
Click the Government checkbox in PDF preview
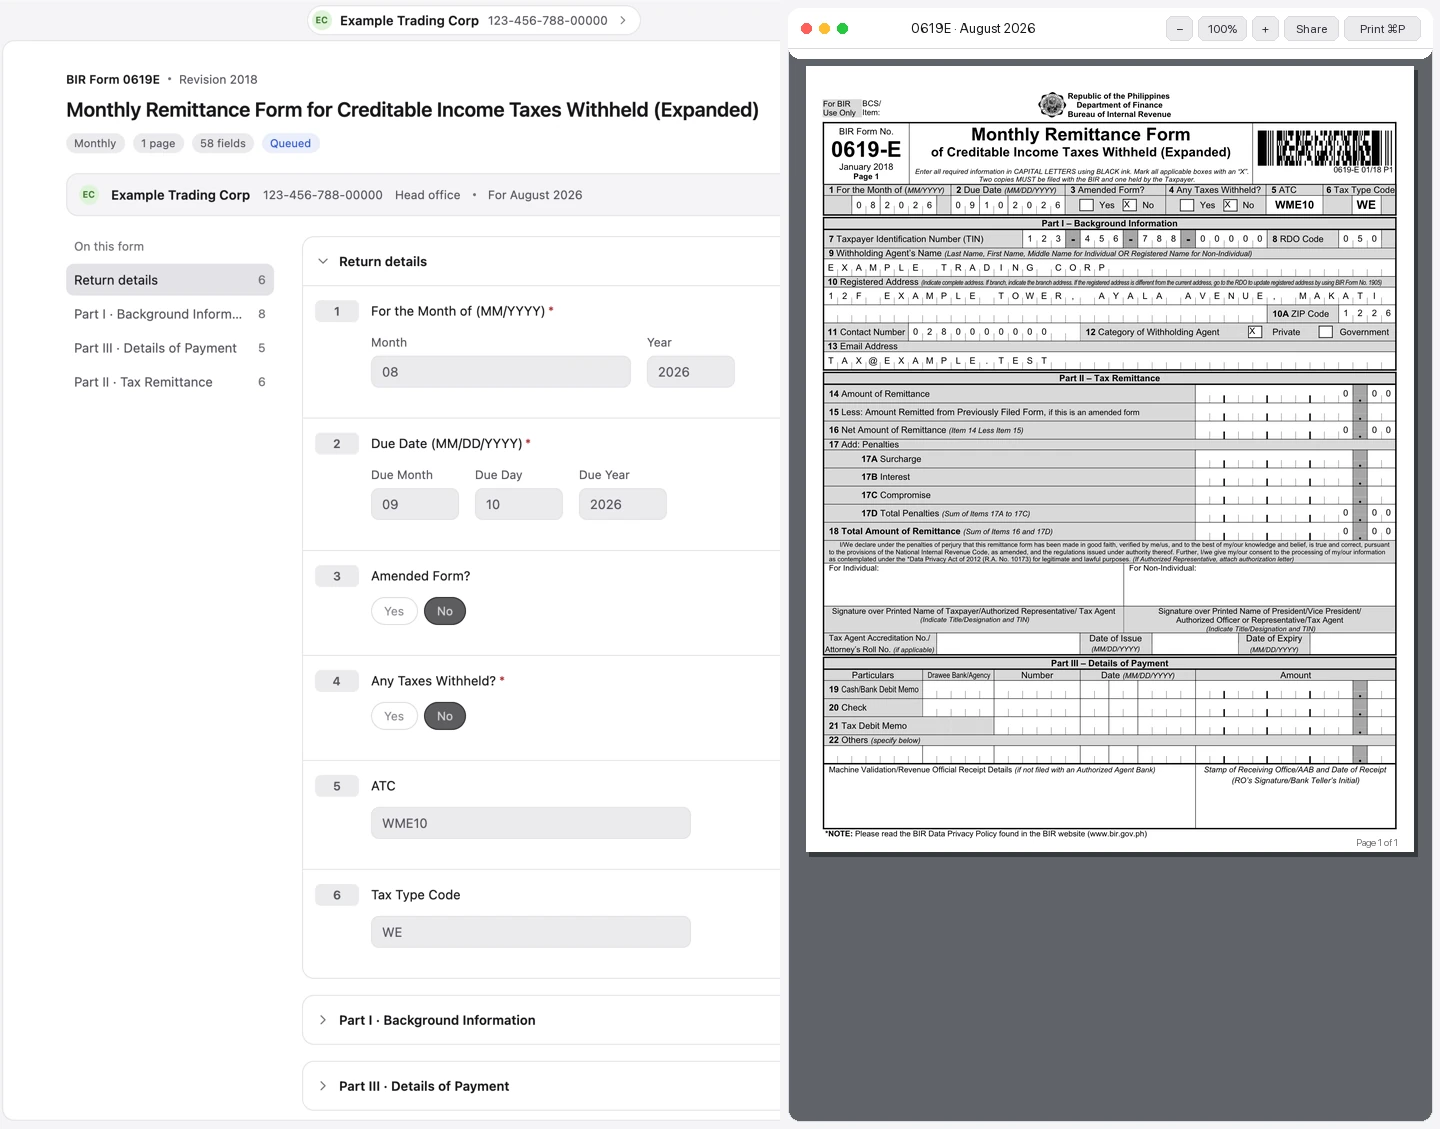click(1326, 332)
